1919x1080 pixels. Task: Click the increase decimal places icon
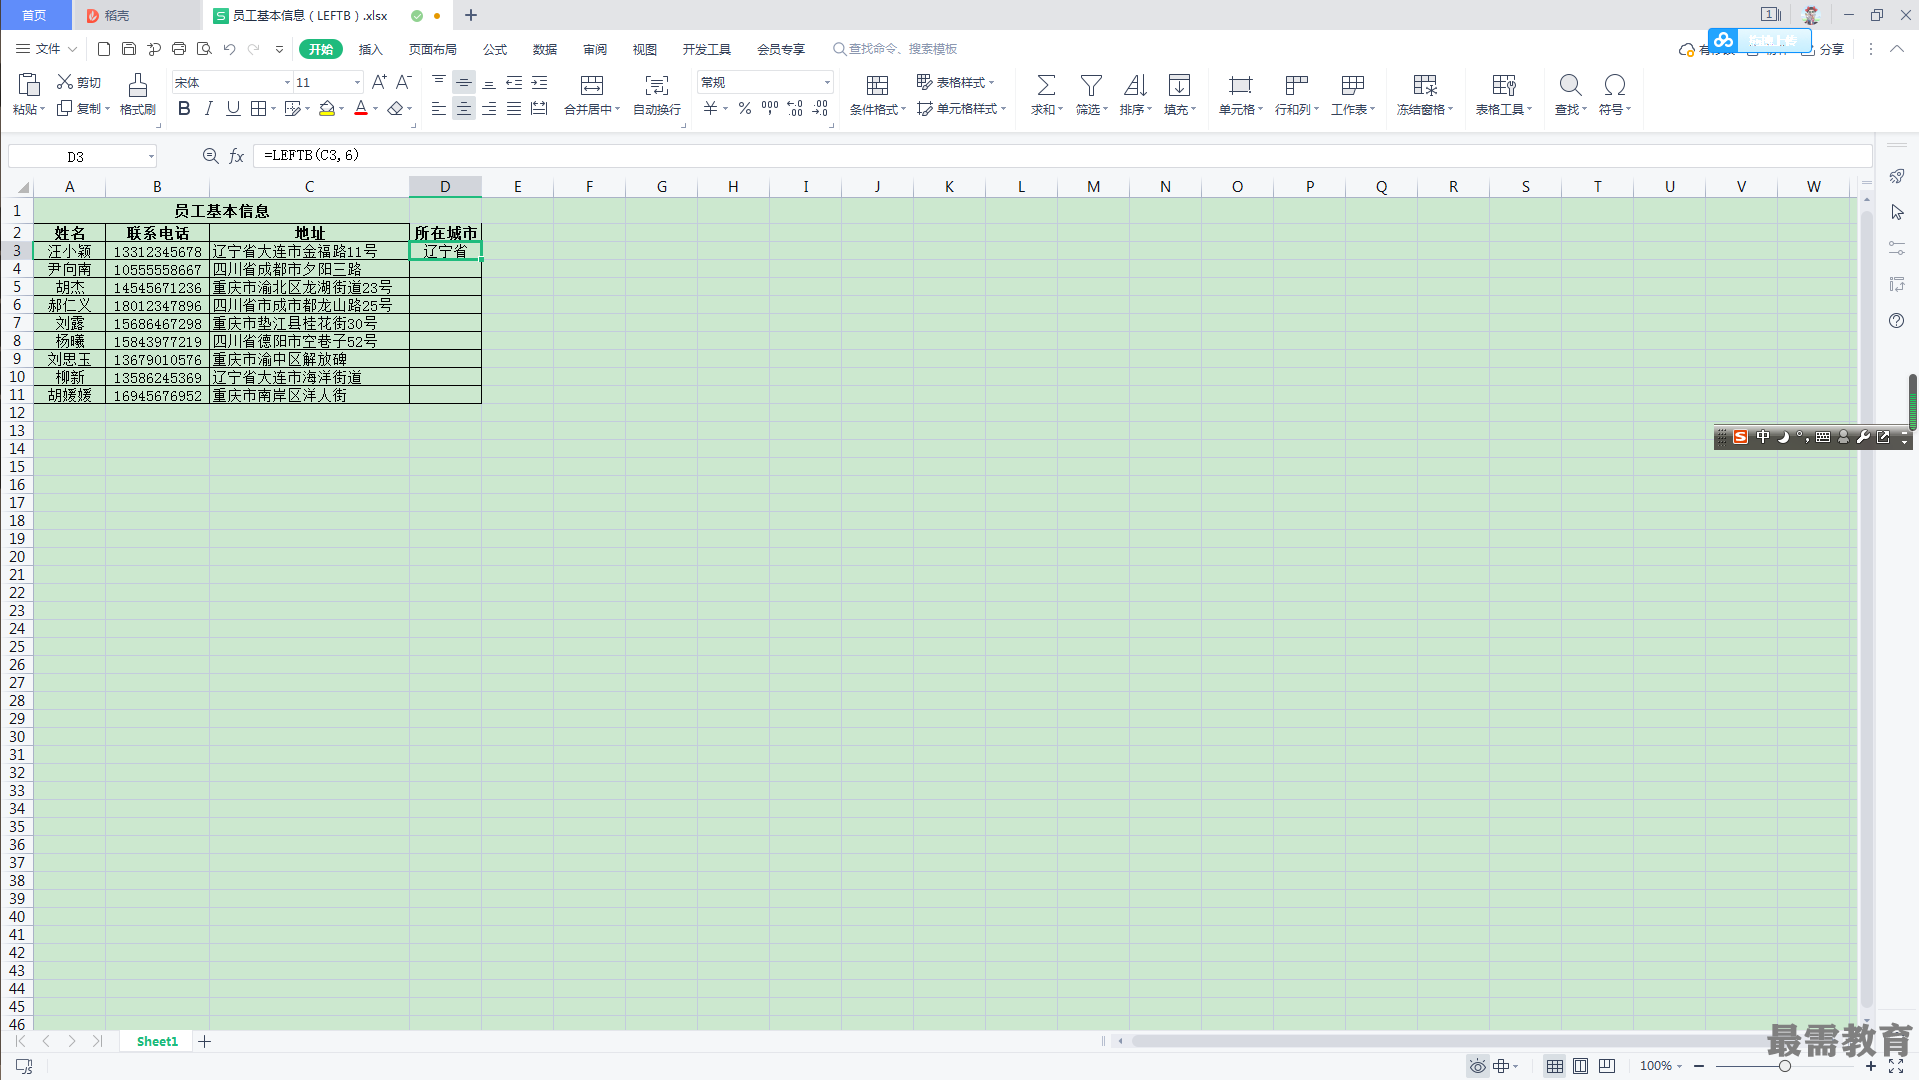click(795, 109)
